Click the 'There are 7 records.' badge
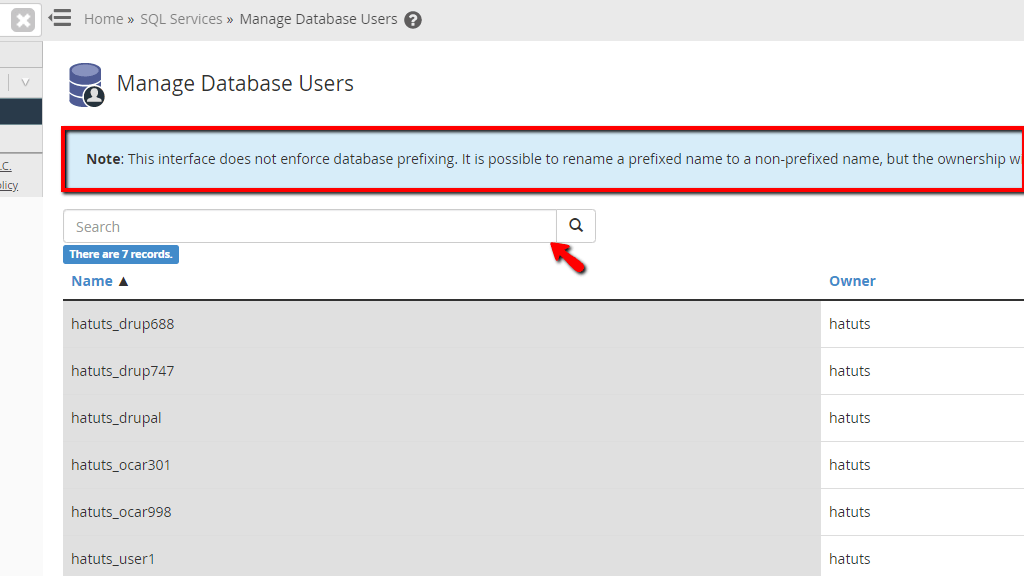1024x576 pixels. point(121,254)
